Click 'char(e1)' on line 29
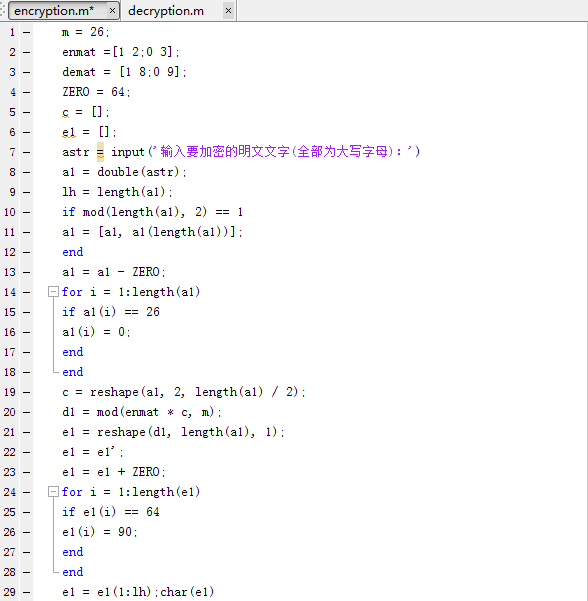Image resolution: width=588 pixels, height=601 pixels. coord(187,592)
